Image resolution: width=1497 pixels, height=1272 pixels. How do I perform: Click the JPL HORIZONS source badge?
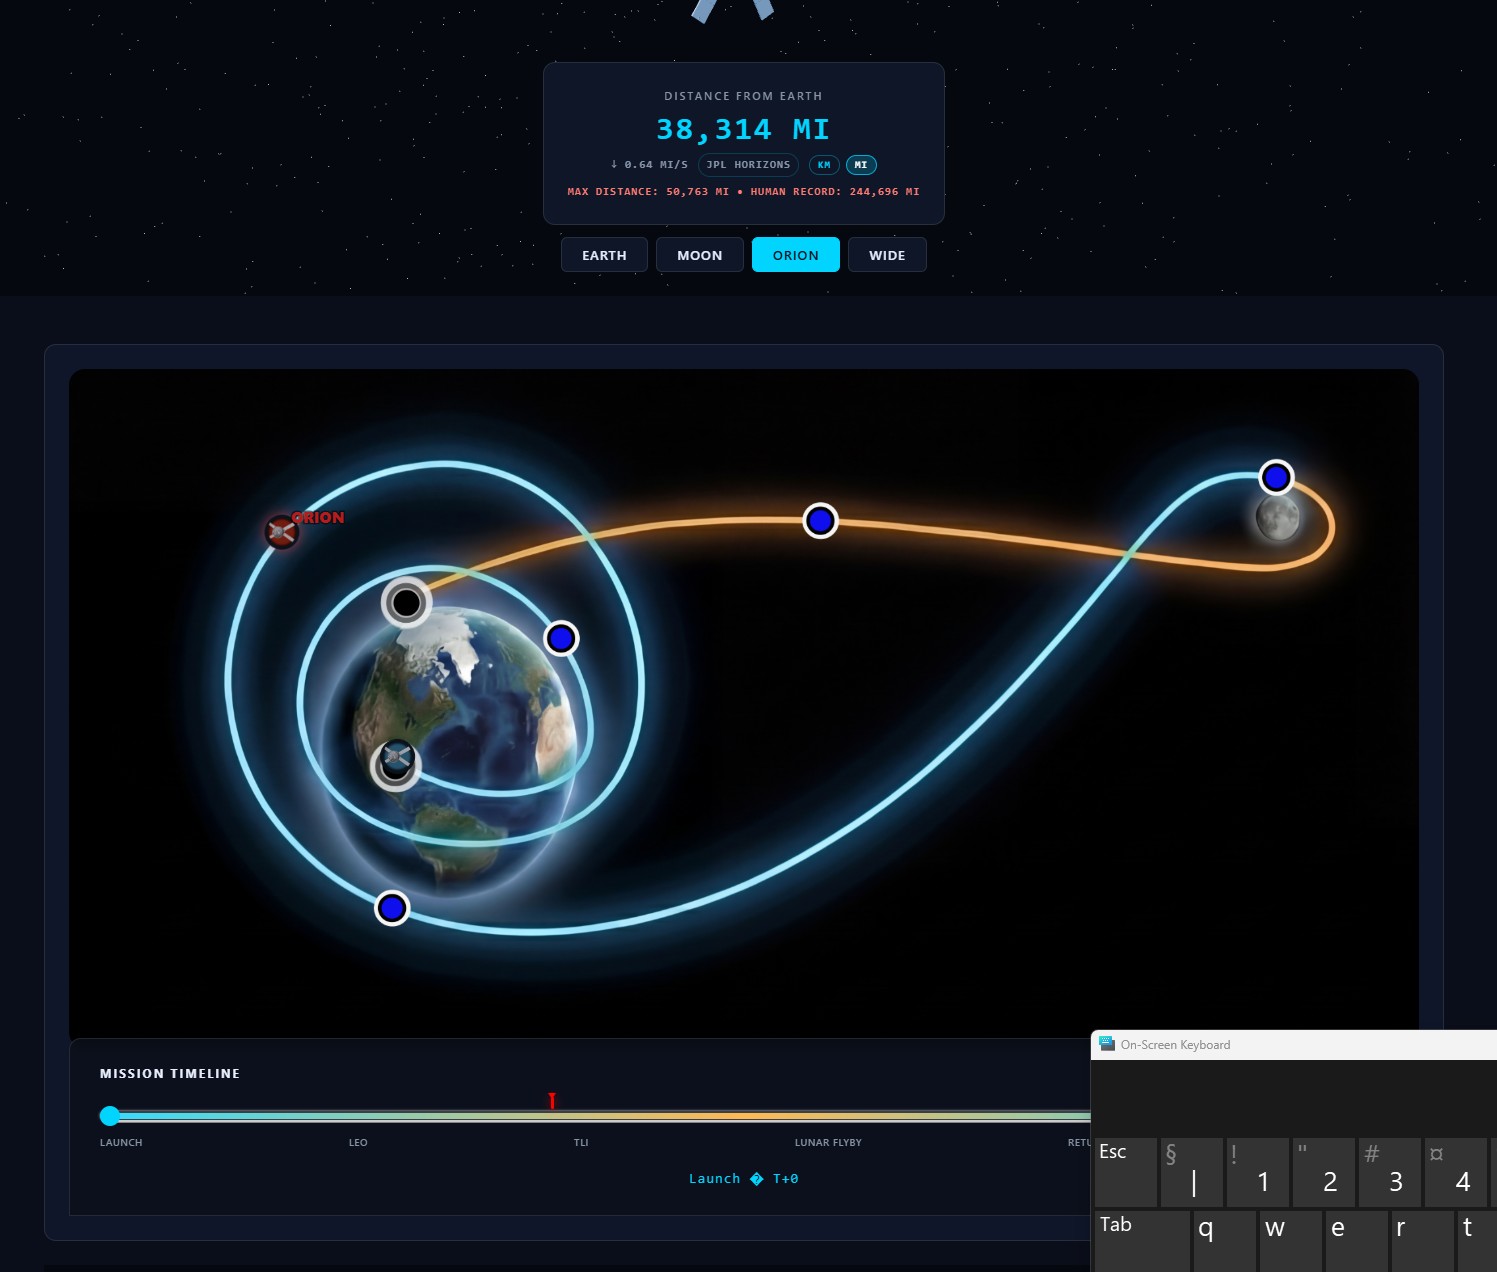[x=748, y=165]
